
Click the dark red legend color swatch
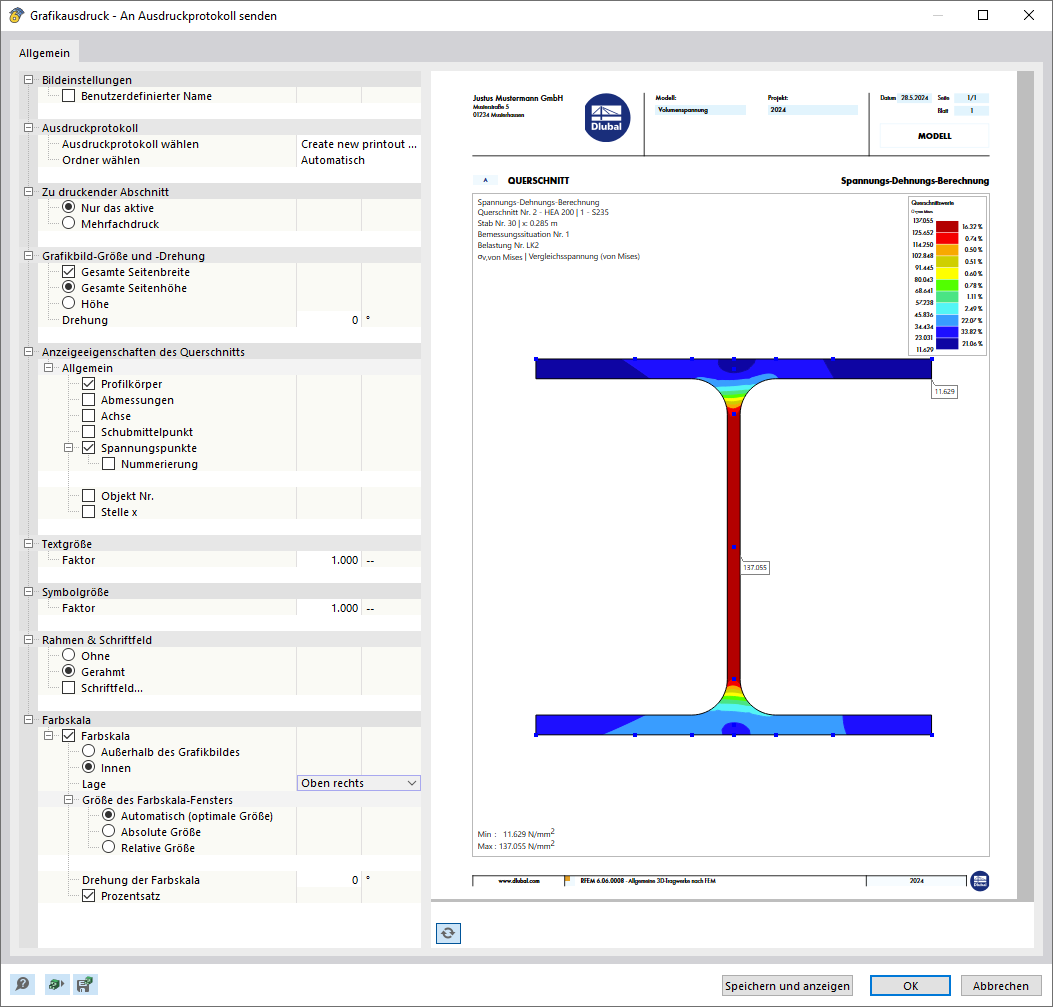pos(947,226)
